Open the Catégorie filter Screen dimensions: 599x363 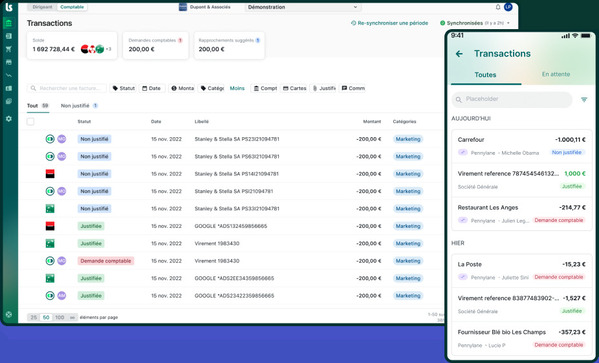point(212,88)
